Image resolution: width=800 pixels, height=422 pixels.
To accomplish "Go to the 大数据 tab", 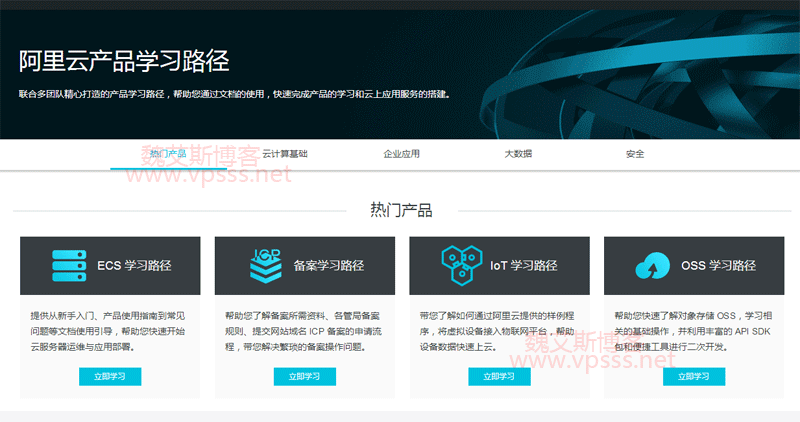I will tap(518, 154).
